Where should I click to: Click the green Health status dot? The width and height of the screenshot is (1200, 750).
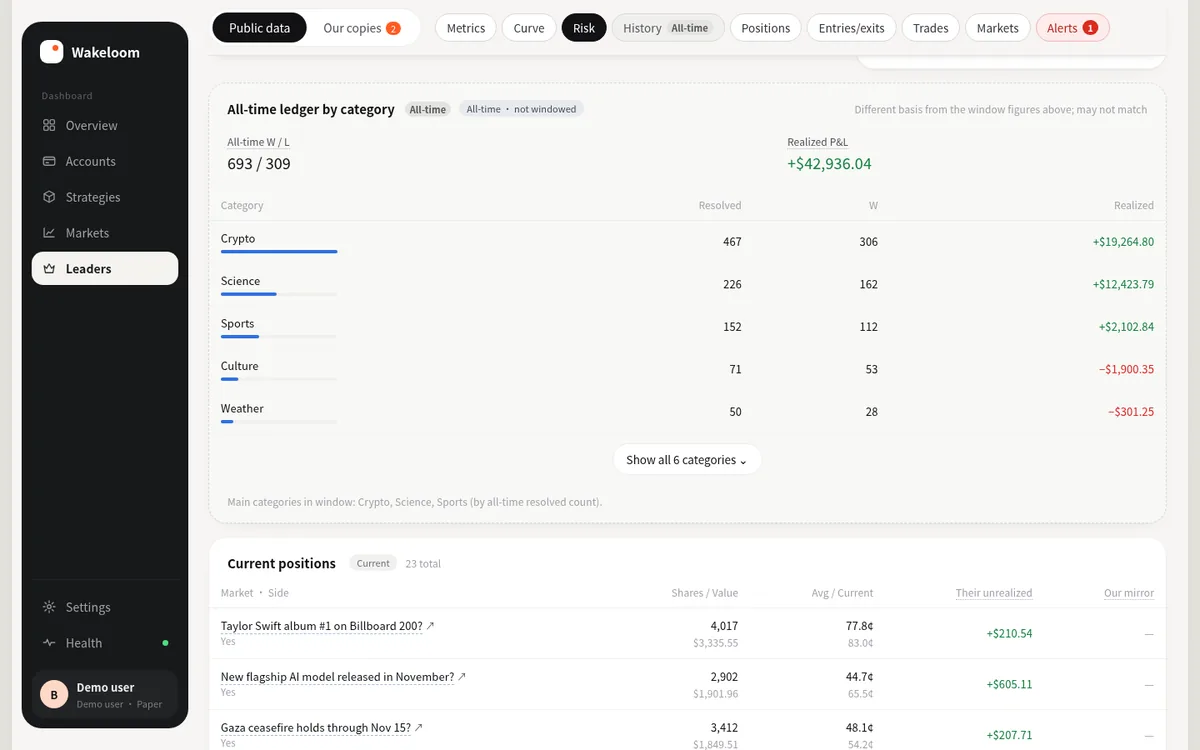tap(165, 644)
